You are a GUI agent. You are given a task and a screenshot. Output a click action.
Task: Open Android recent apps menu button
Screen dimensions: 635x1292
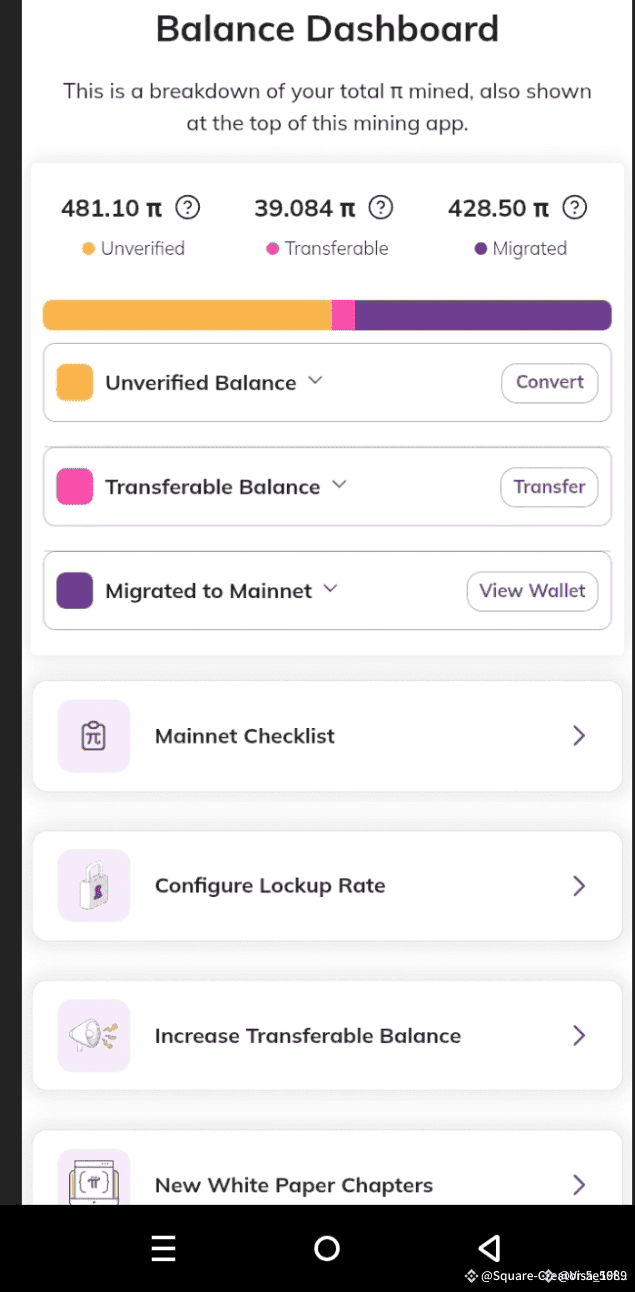point(163,1248)
